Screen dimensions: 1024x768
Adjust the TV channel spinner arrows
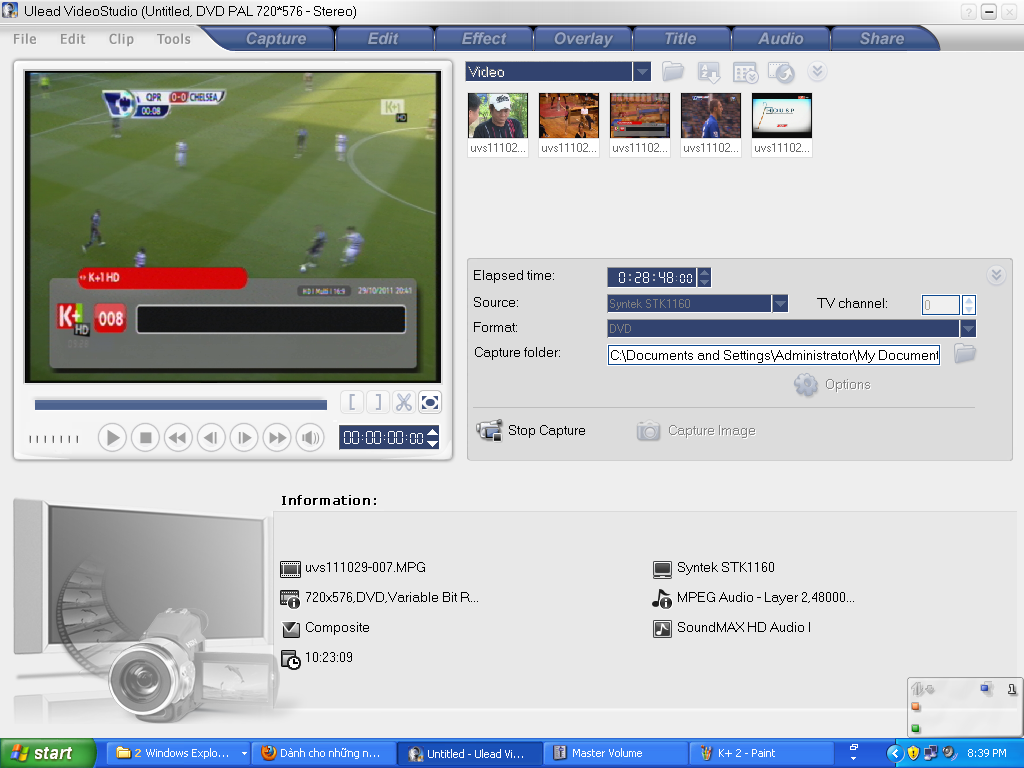[x=969, y=304]
